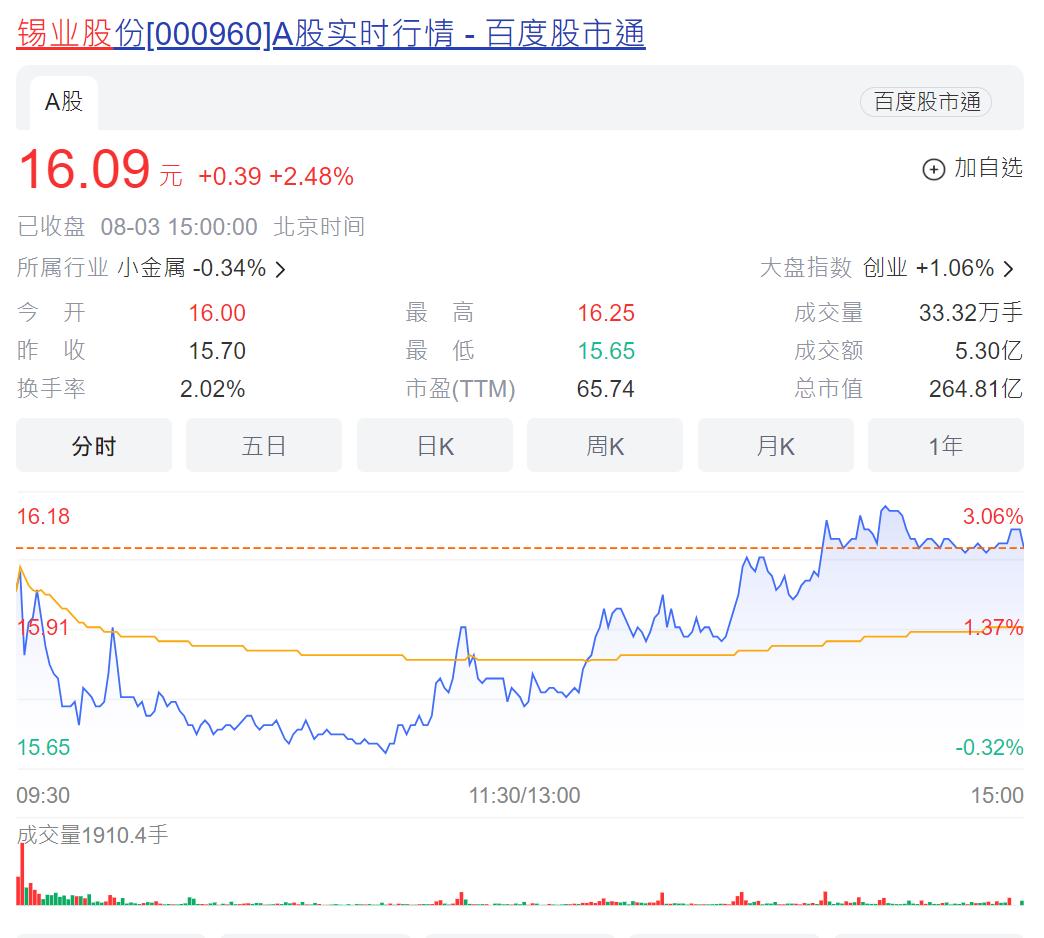Expand the 小金属 industry chevron arrow
Screen dimensions: 1044x938
(280, 269)
